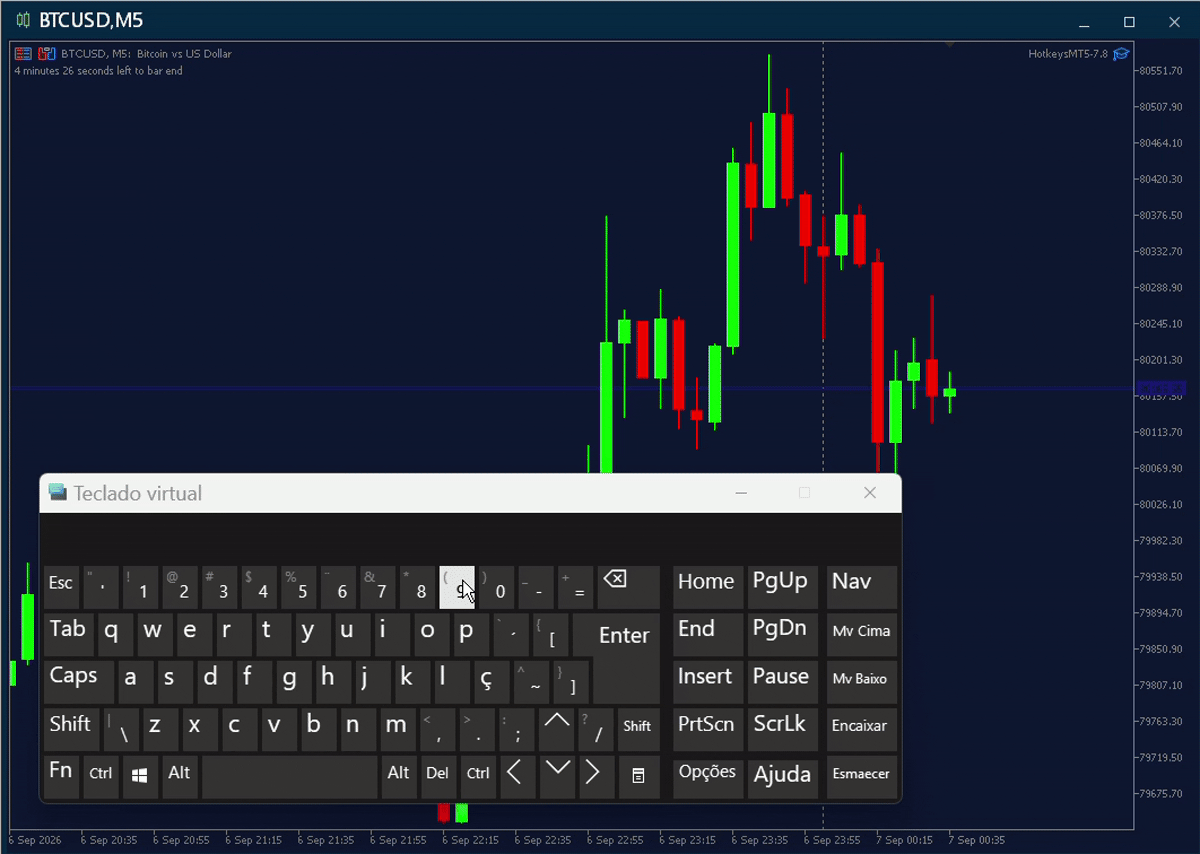Click the '4 minutes 26 seconds left to bar end' text

point(98,71)
